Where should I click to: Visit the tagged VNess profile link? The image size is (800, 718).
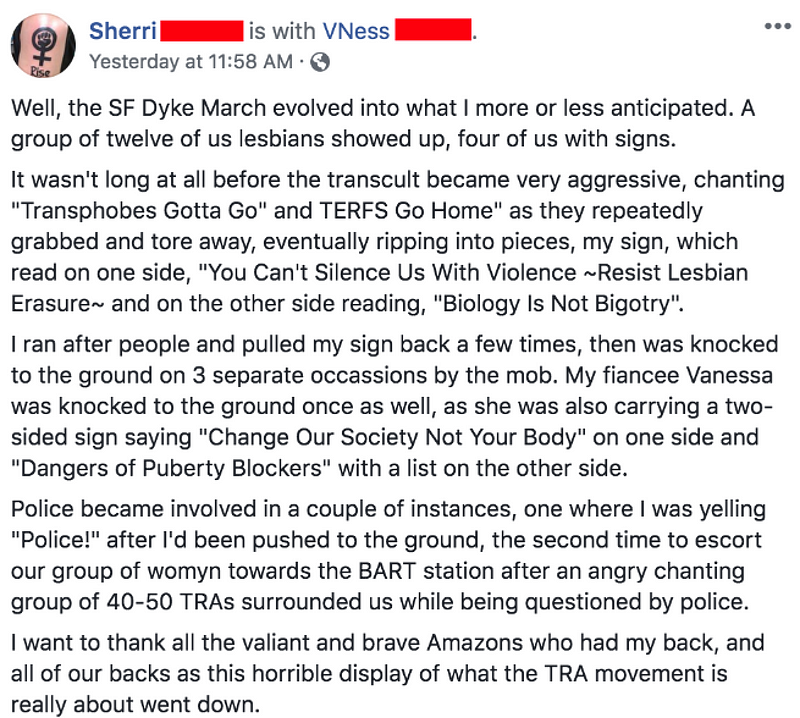click(356, 31)
